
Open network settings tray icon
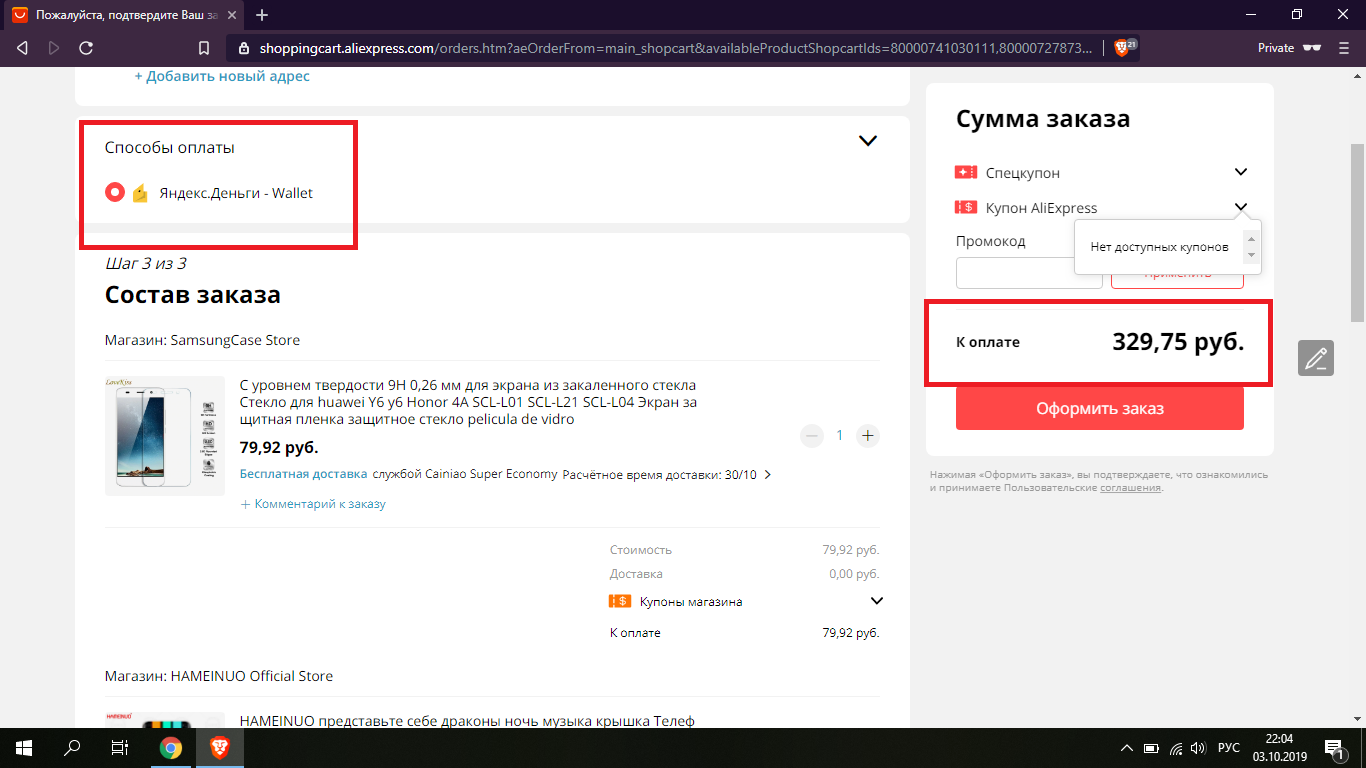click(x=1175, y=748)
